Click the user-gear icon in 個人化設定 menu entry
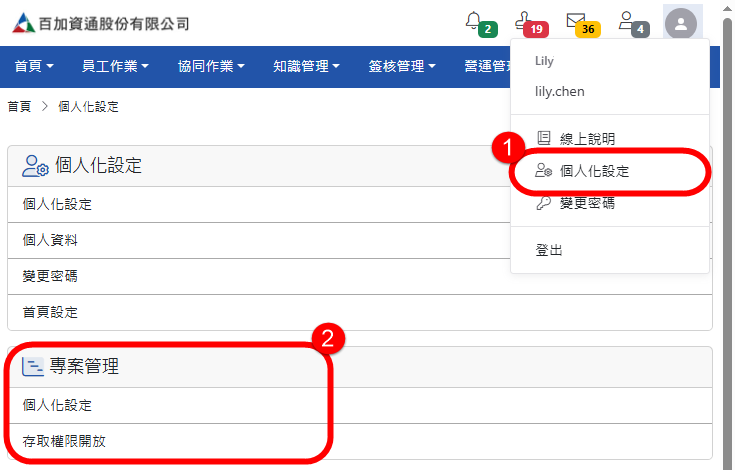The width and height of the screenshot is (735, 470). tap(544, 171)
